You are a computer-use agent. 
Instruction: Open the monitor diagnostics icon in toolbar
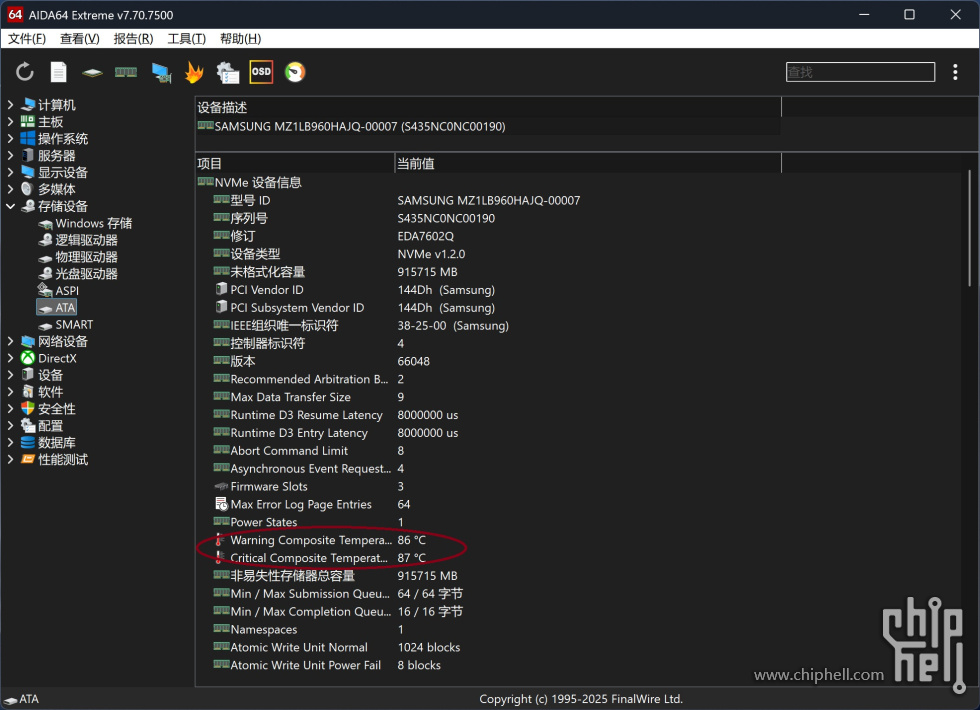pos(161,73)
